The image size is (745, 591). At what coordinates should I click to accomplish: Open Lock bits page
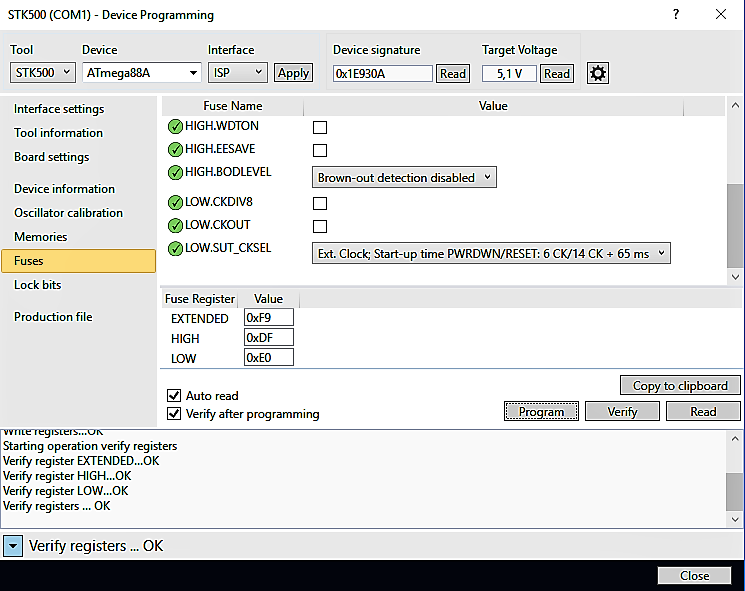click(x=38, y=285)
